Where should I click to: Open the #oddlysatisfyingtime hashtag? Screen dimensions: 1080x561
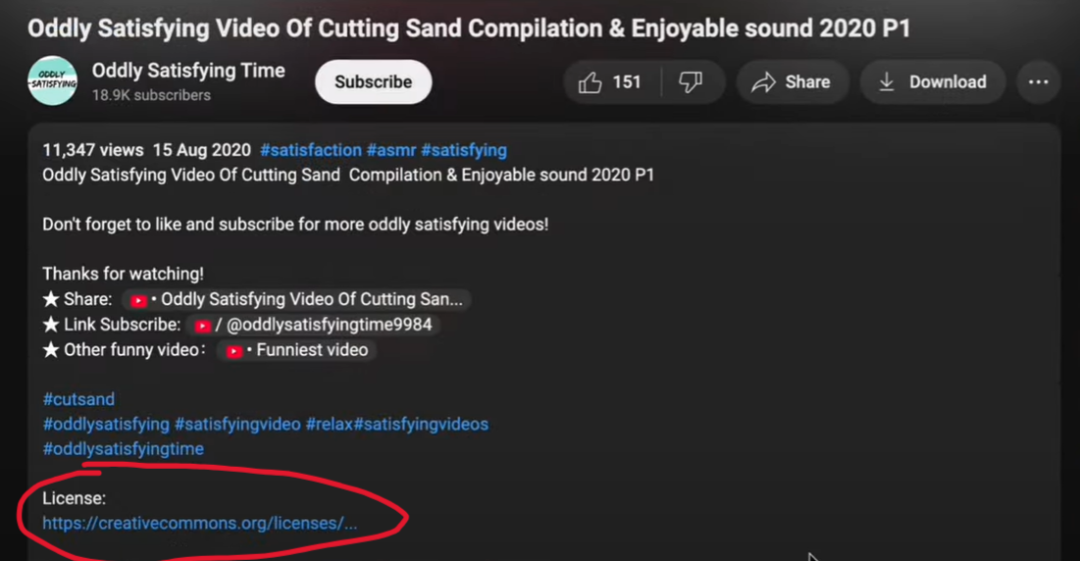pyautogui.click(x=123, y=449)
